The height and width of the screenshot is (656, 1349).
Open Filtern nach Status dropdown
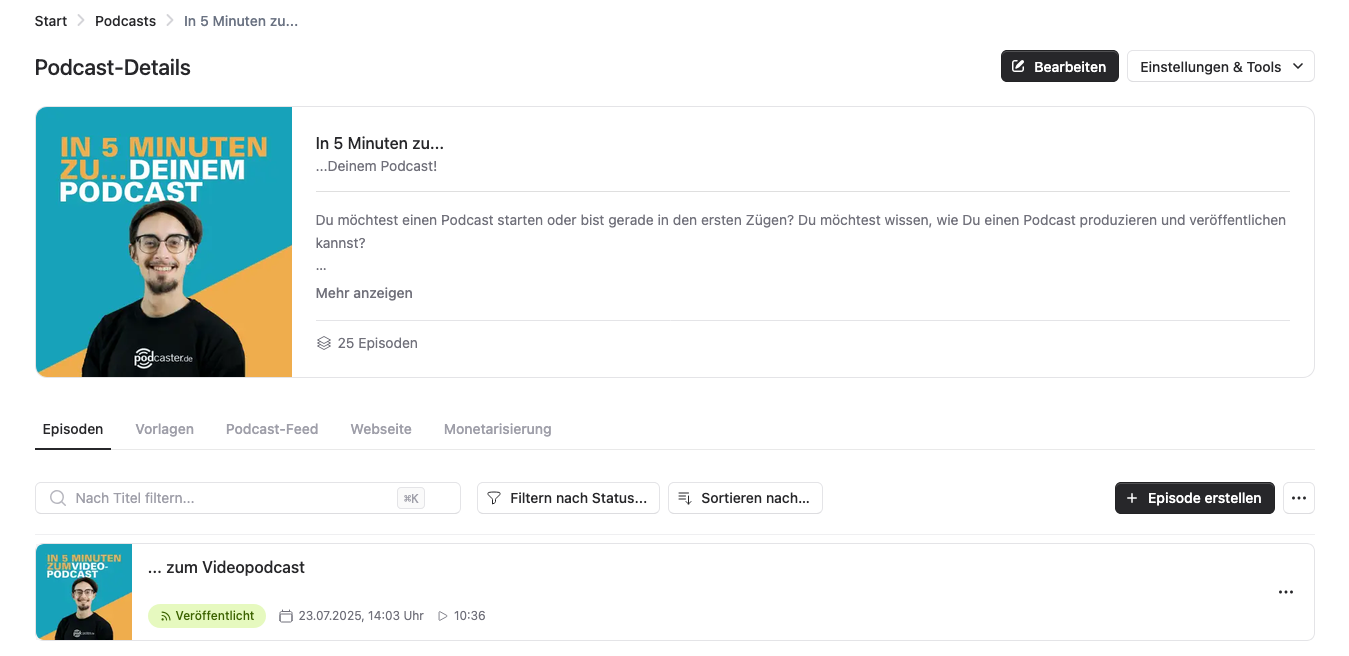pyautogui.click(x=568, y=498)
